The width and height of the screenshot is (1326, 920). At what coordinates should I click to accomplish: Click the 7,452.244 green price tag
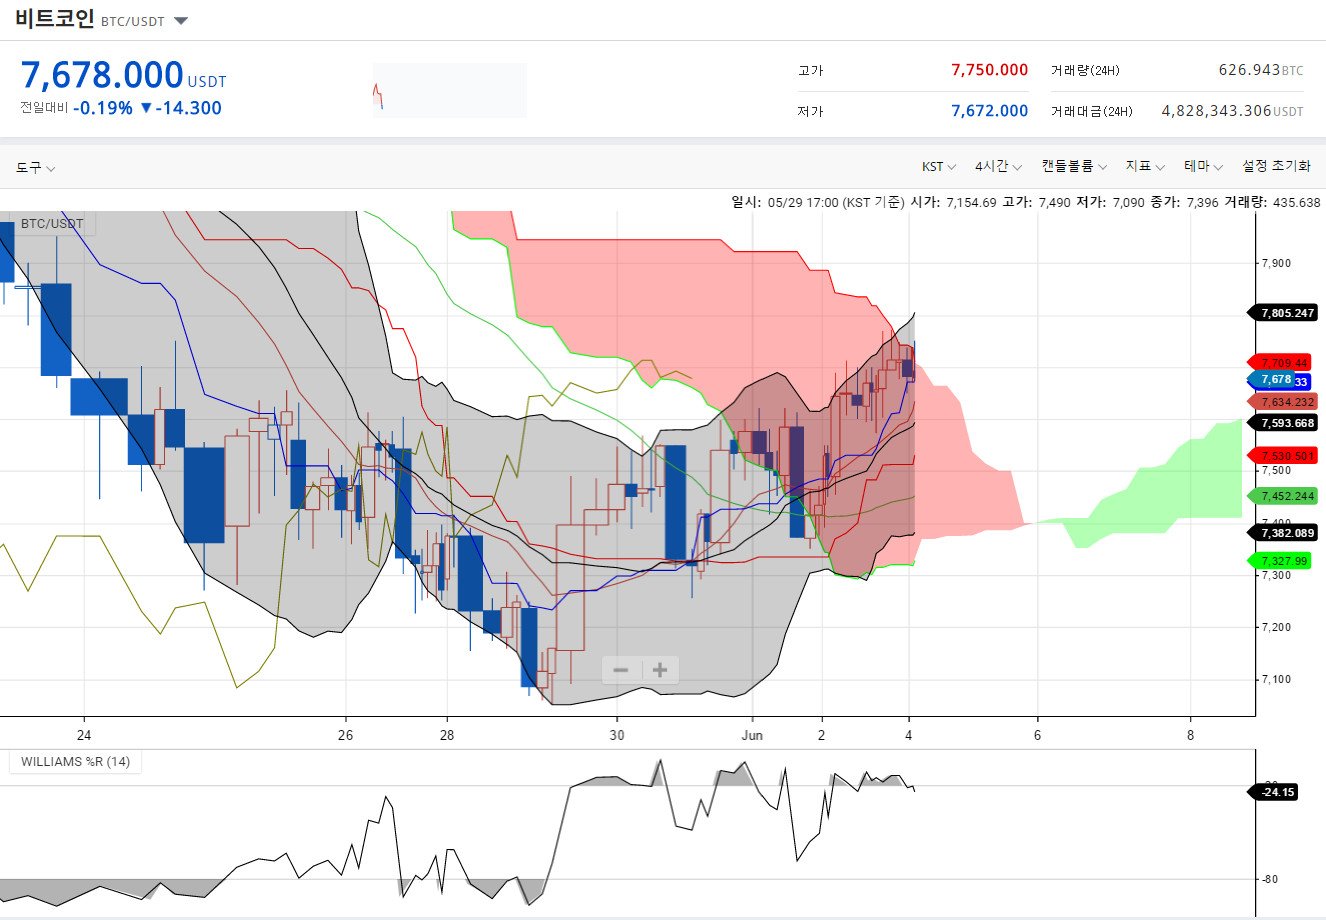pos(1284,496)
